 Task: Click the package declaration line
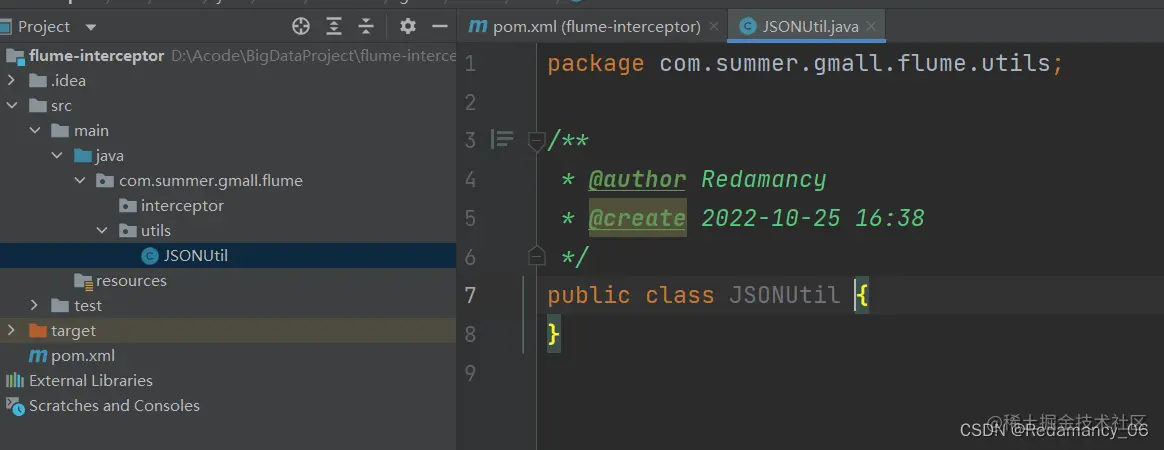click(x=805, y=64)
